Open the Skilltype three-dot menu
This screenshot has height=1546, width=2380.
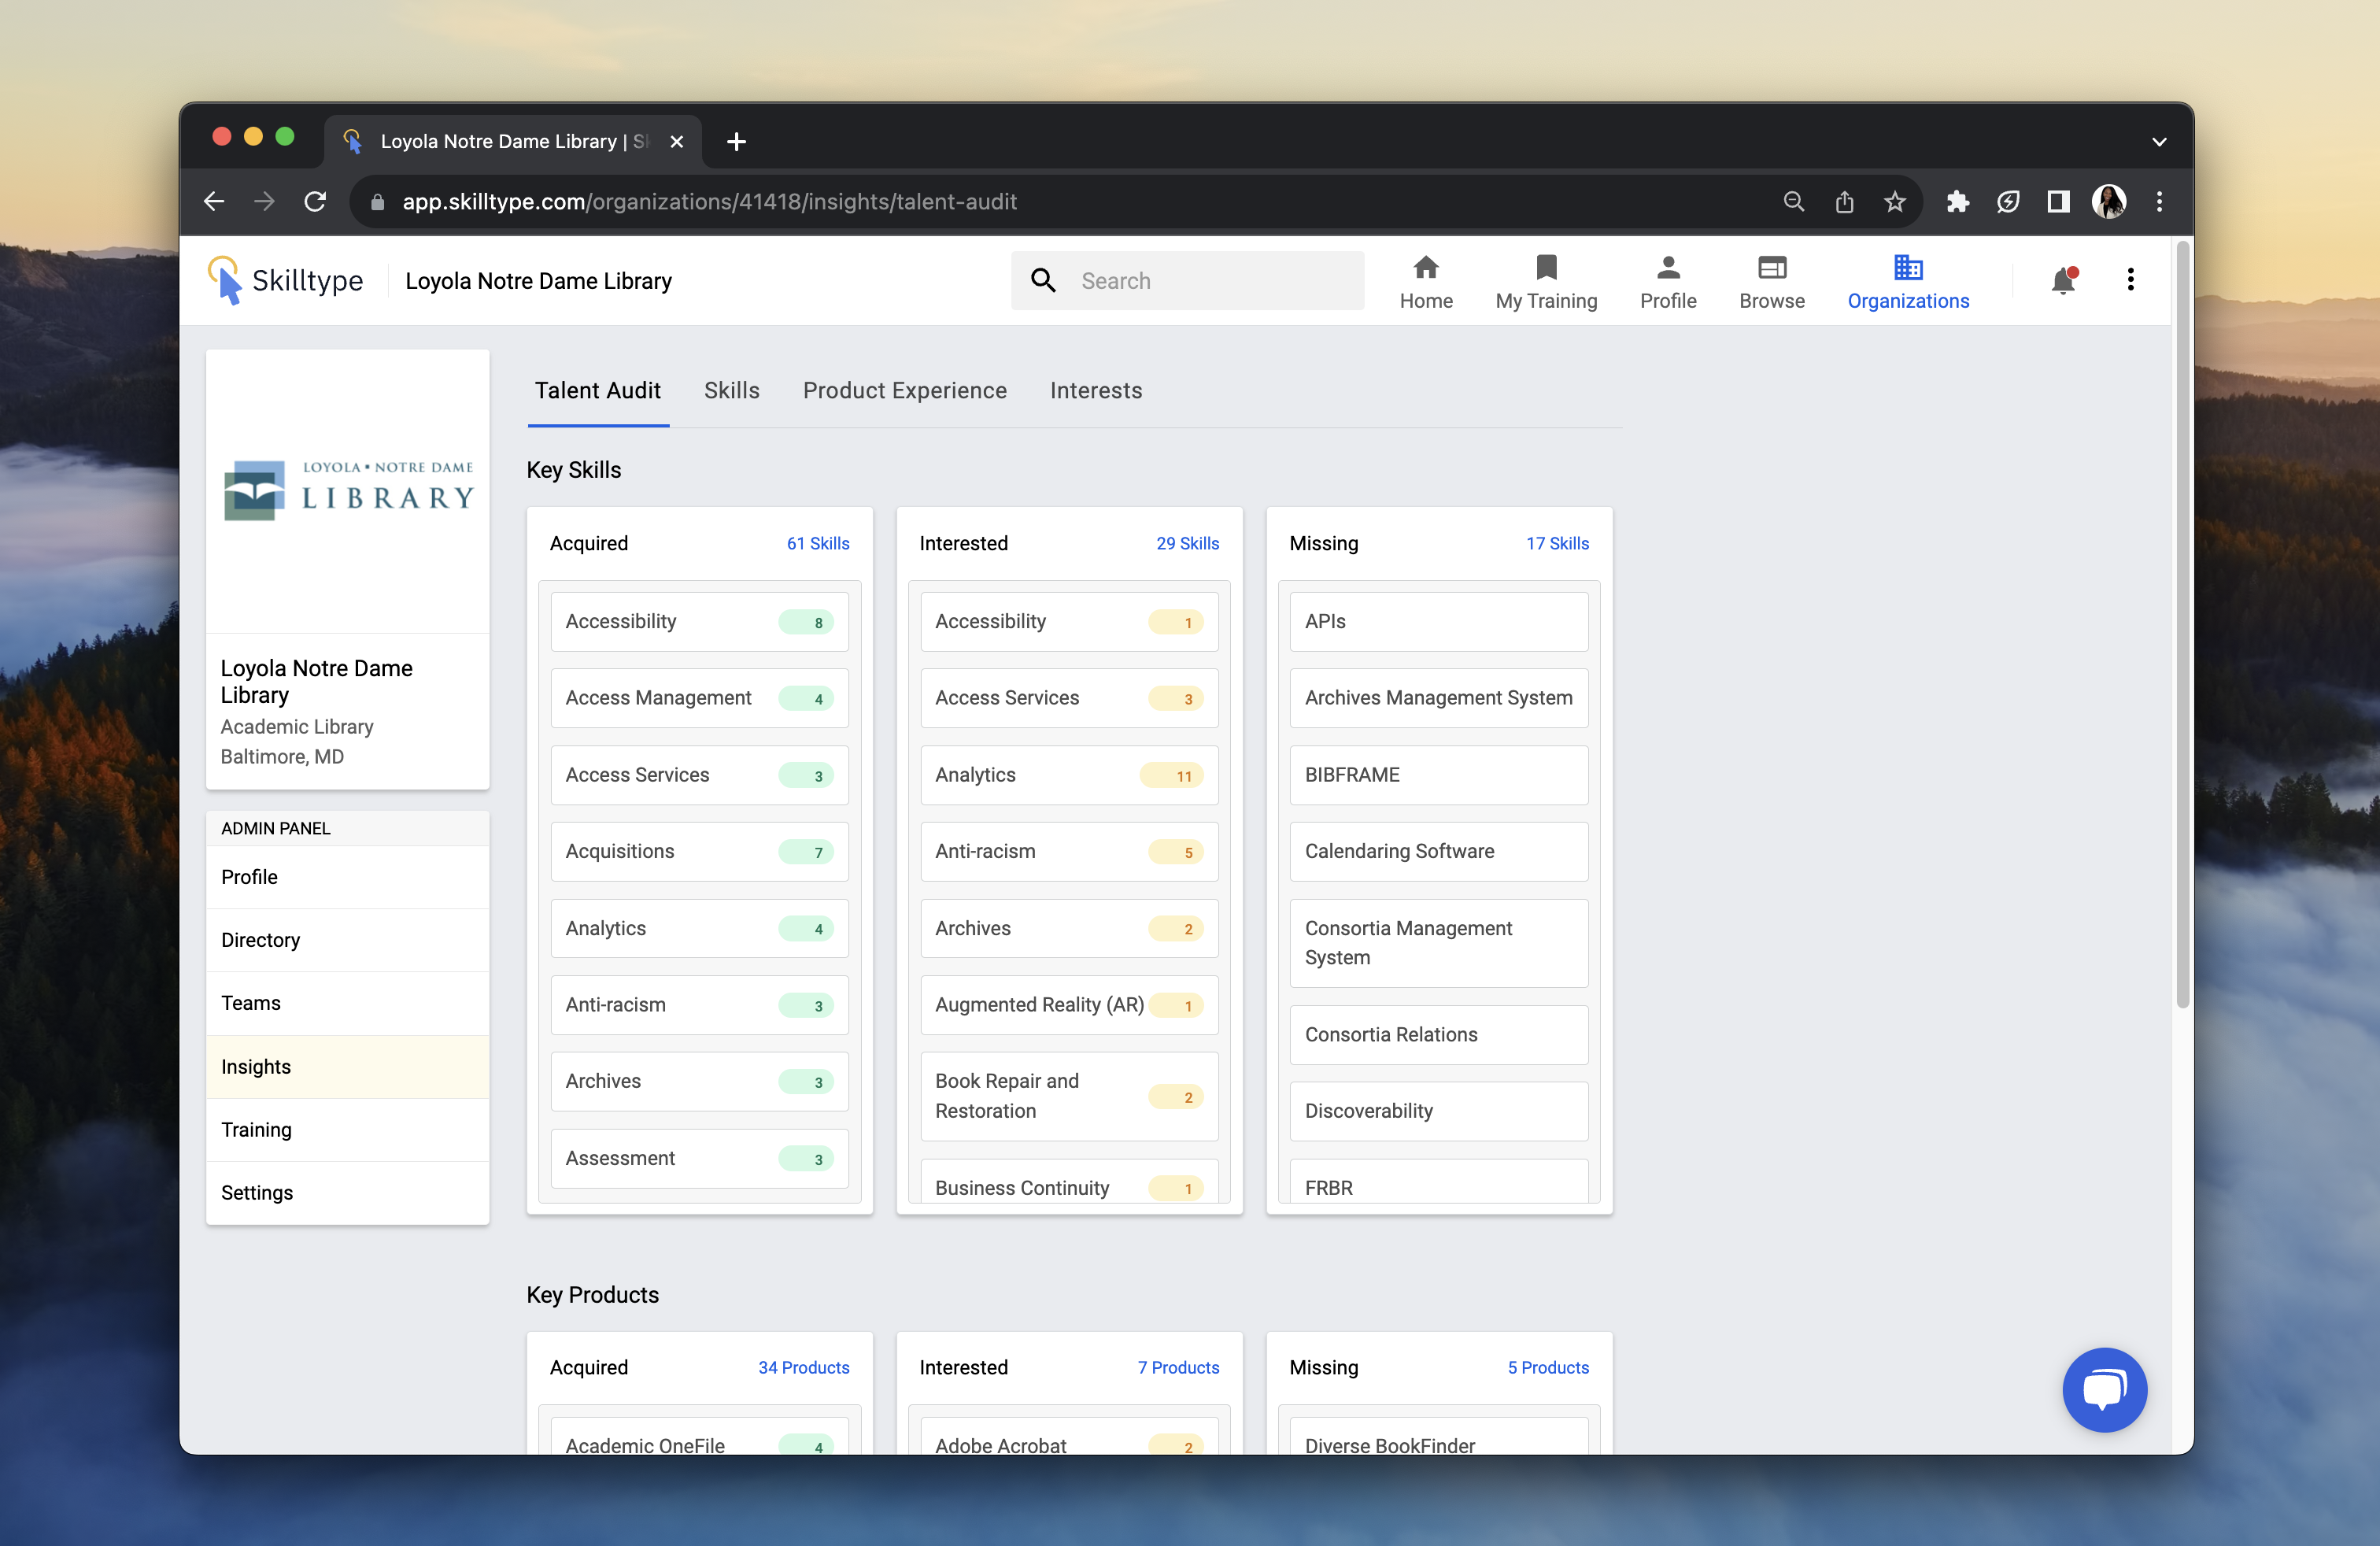pos(2130,280)
